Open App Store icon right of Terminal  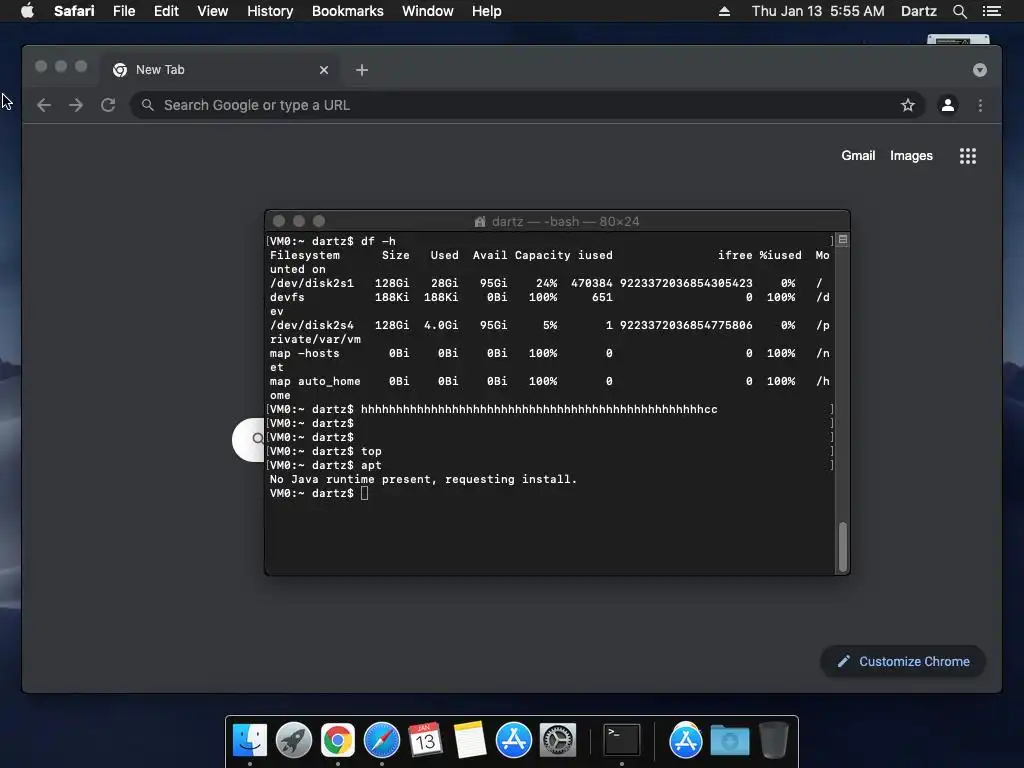(685, 740)
